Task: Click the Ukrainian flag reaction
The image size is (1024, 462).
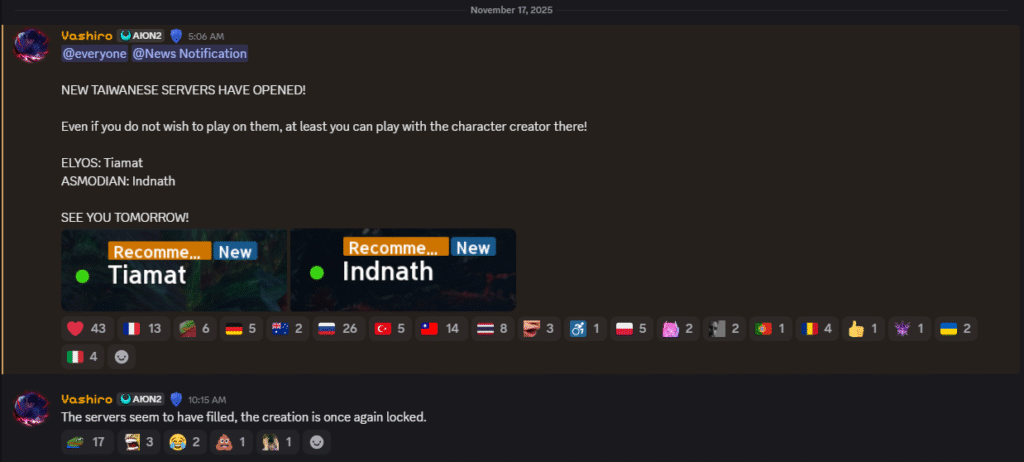Action: pos(955,329)
